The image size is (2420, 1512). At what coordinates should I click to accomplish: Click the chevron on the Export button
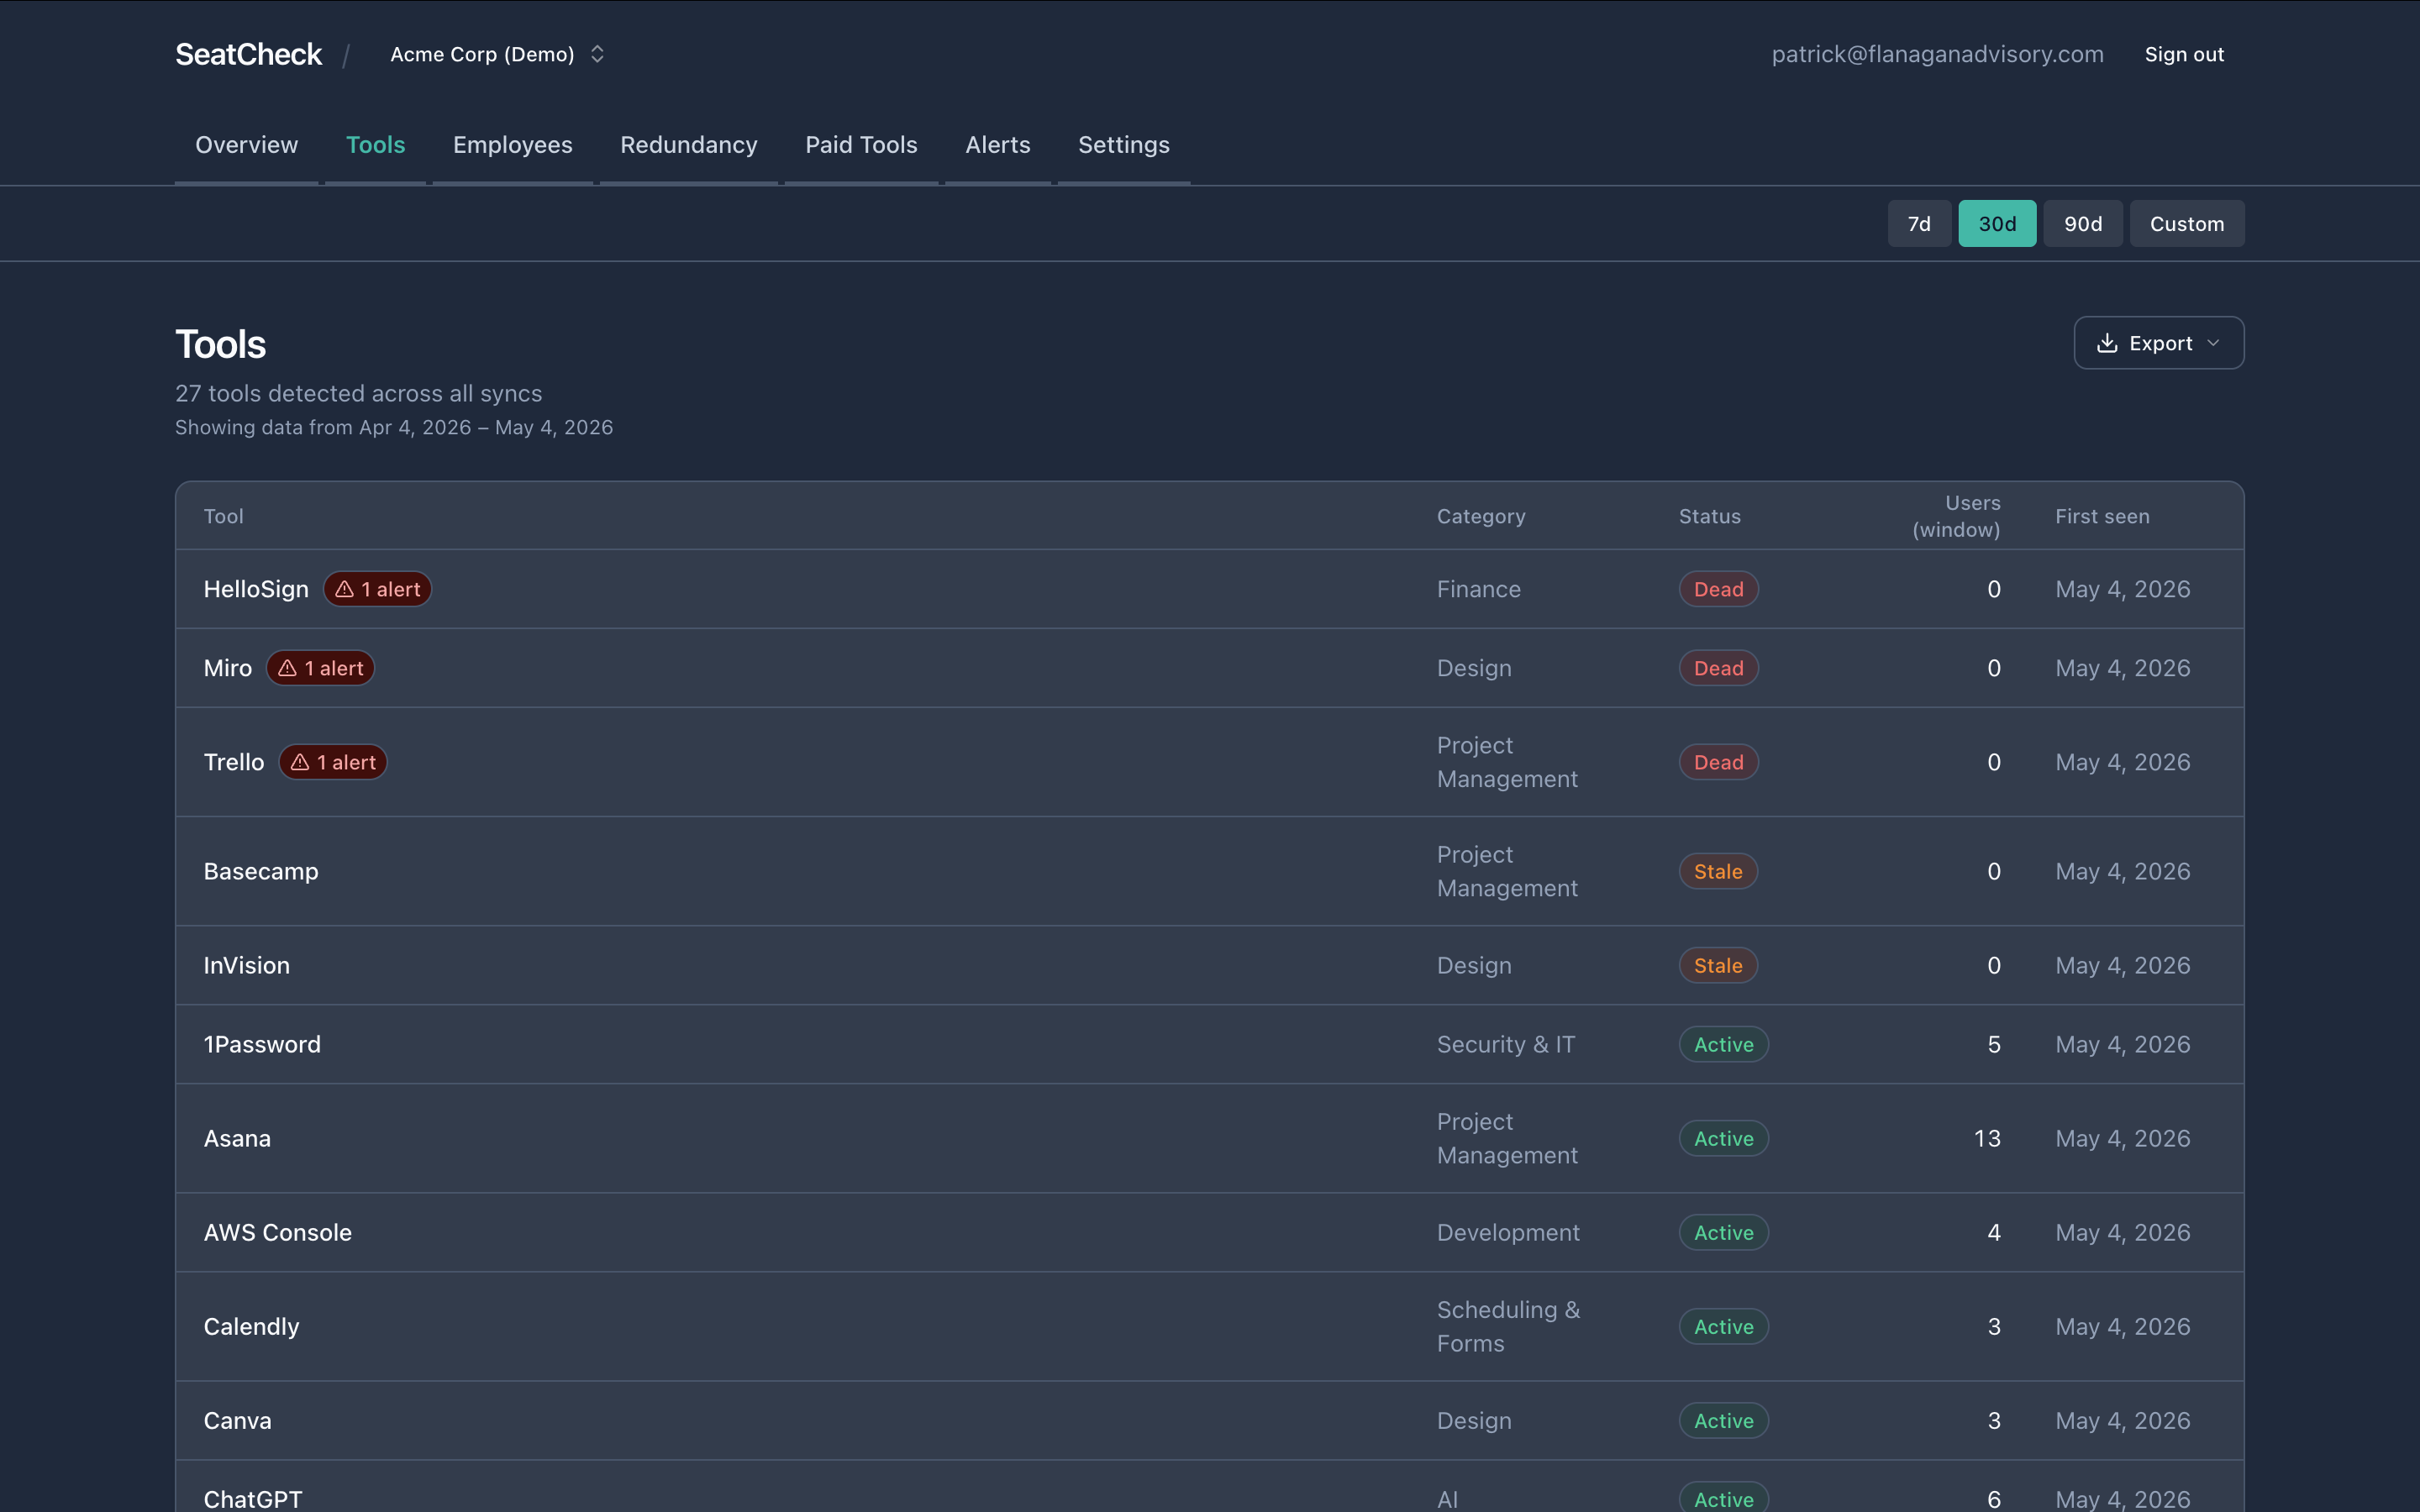click(2213, 343)
